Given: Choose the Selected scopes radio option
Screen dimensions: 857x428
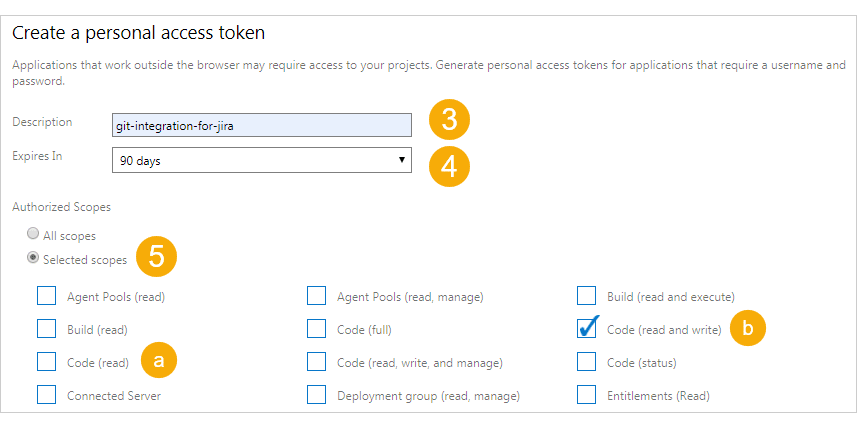Looking at the screenshot, I should point(33,257).
